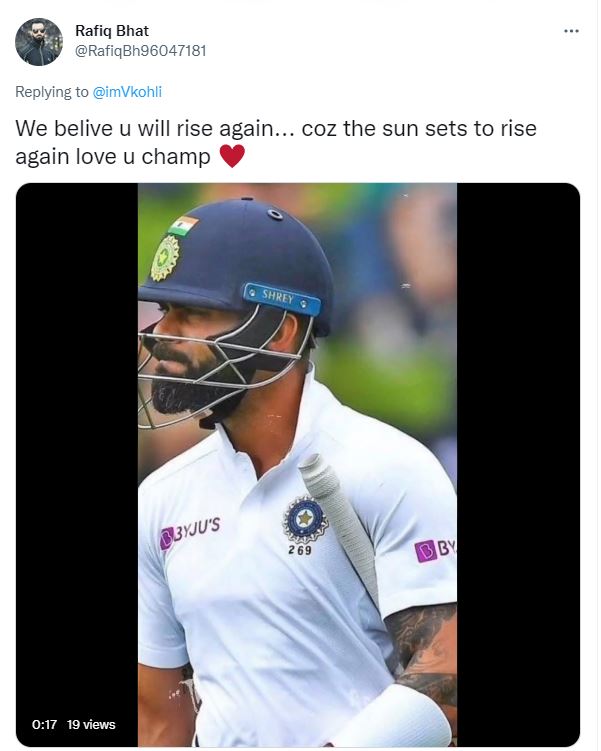Click the right black bar of video
The image size is (601, 751).
[x=518, y=465]
